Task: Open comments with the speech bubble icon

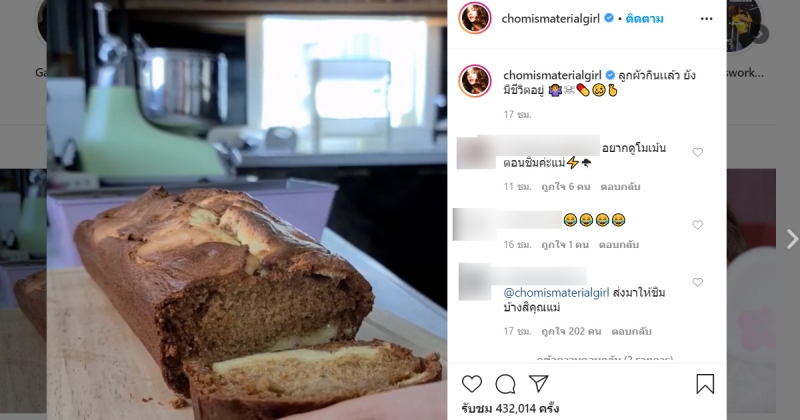Action: 505,384
